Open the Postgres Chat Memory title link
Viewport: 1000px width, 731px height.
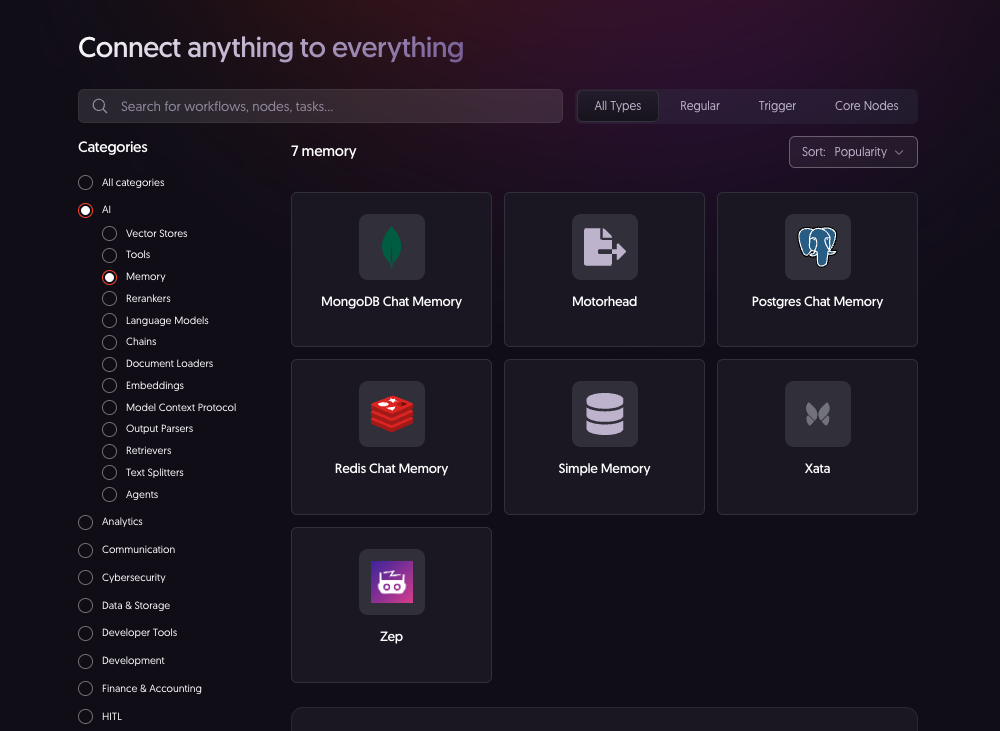coord(818,302)
